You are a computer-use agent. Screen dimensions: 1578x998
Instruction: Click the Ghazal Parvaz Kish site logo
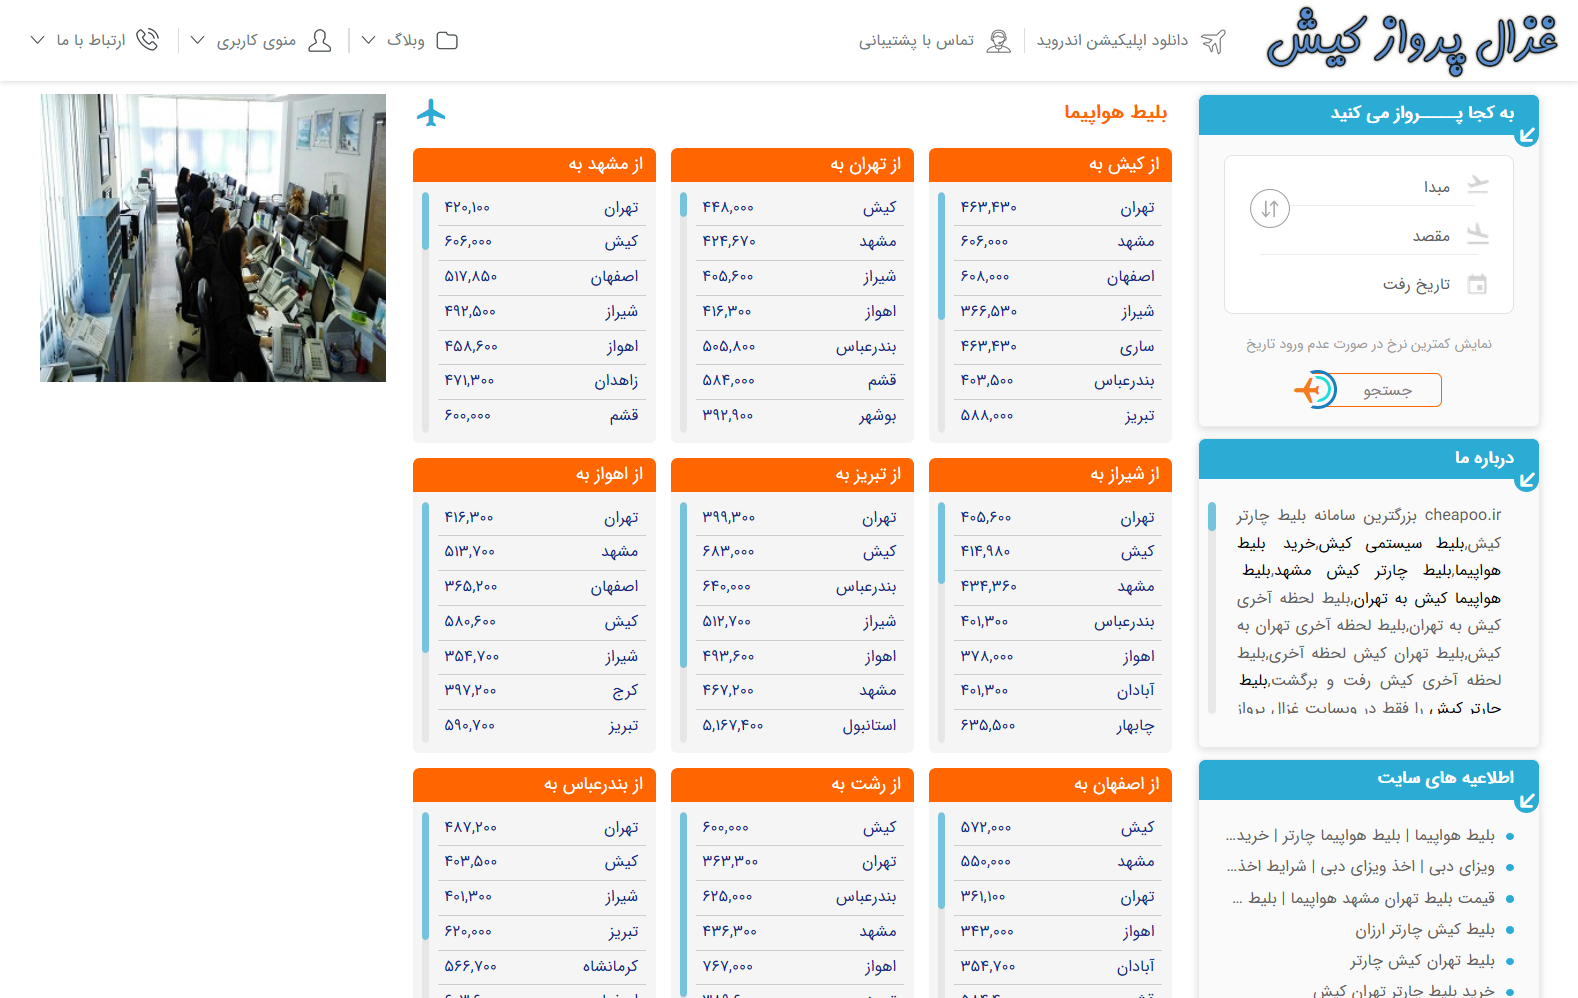point(1412,41)
